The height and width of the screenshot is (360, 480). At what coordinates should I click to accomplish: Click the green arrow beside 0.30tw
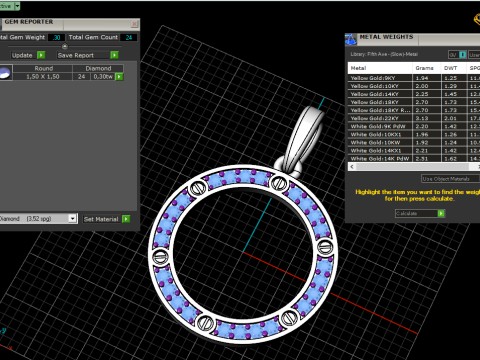[119, 77]
